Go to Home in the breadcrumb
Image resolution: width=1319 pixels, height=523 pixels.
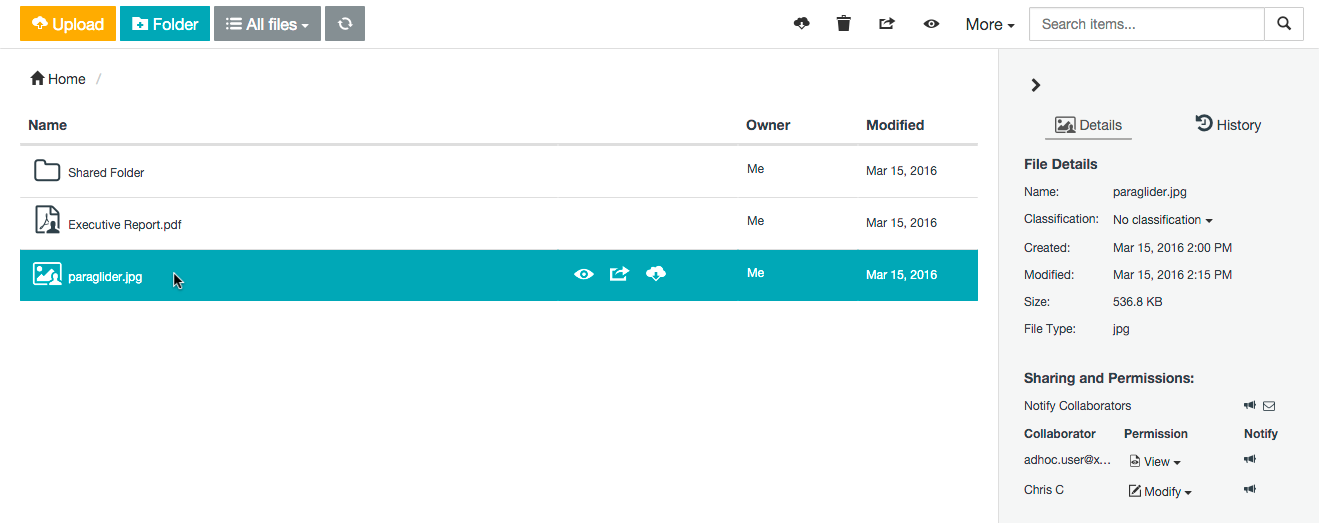tap(58, 79)
